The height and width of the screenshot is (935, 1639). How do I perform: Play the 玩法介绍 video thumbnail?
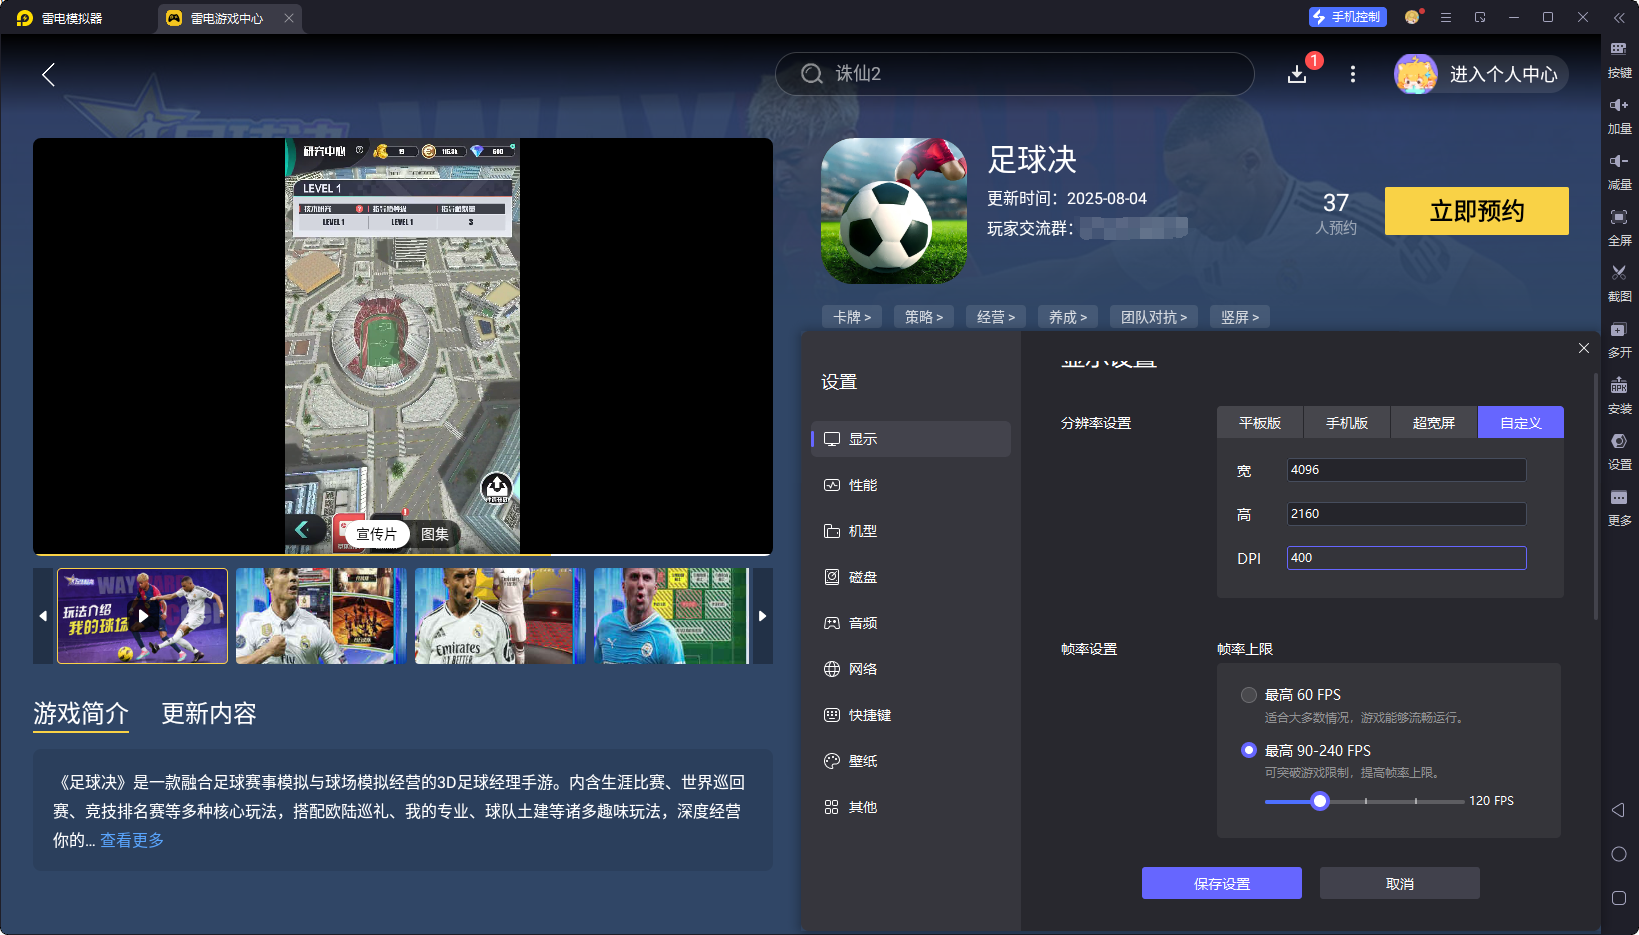click(143, 616)
